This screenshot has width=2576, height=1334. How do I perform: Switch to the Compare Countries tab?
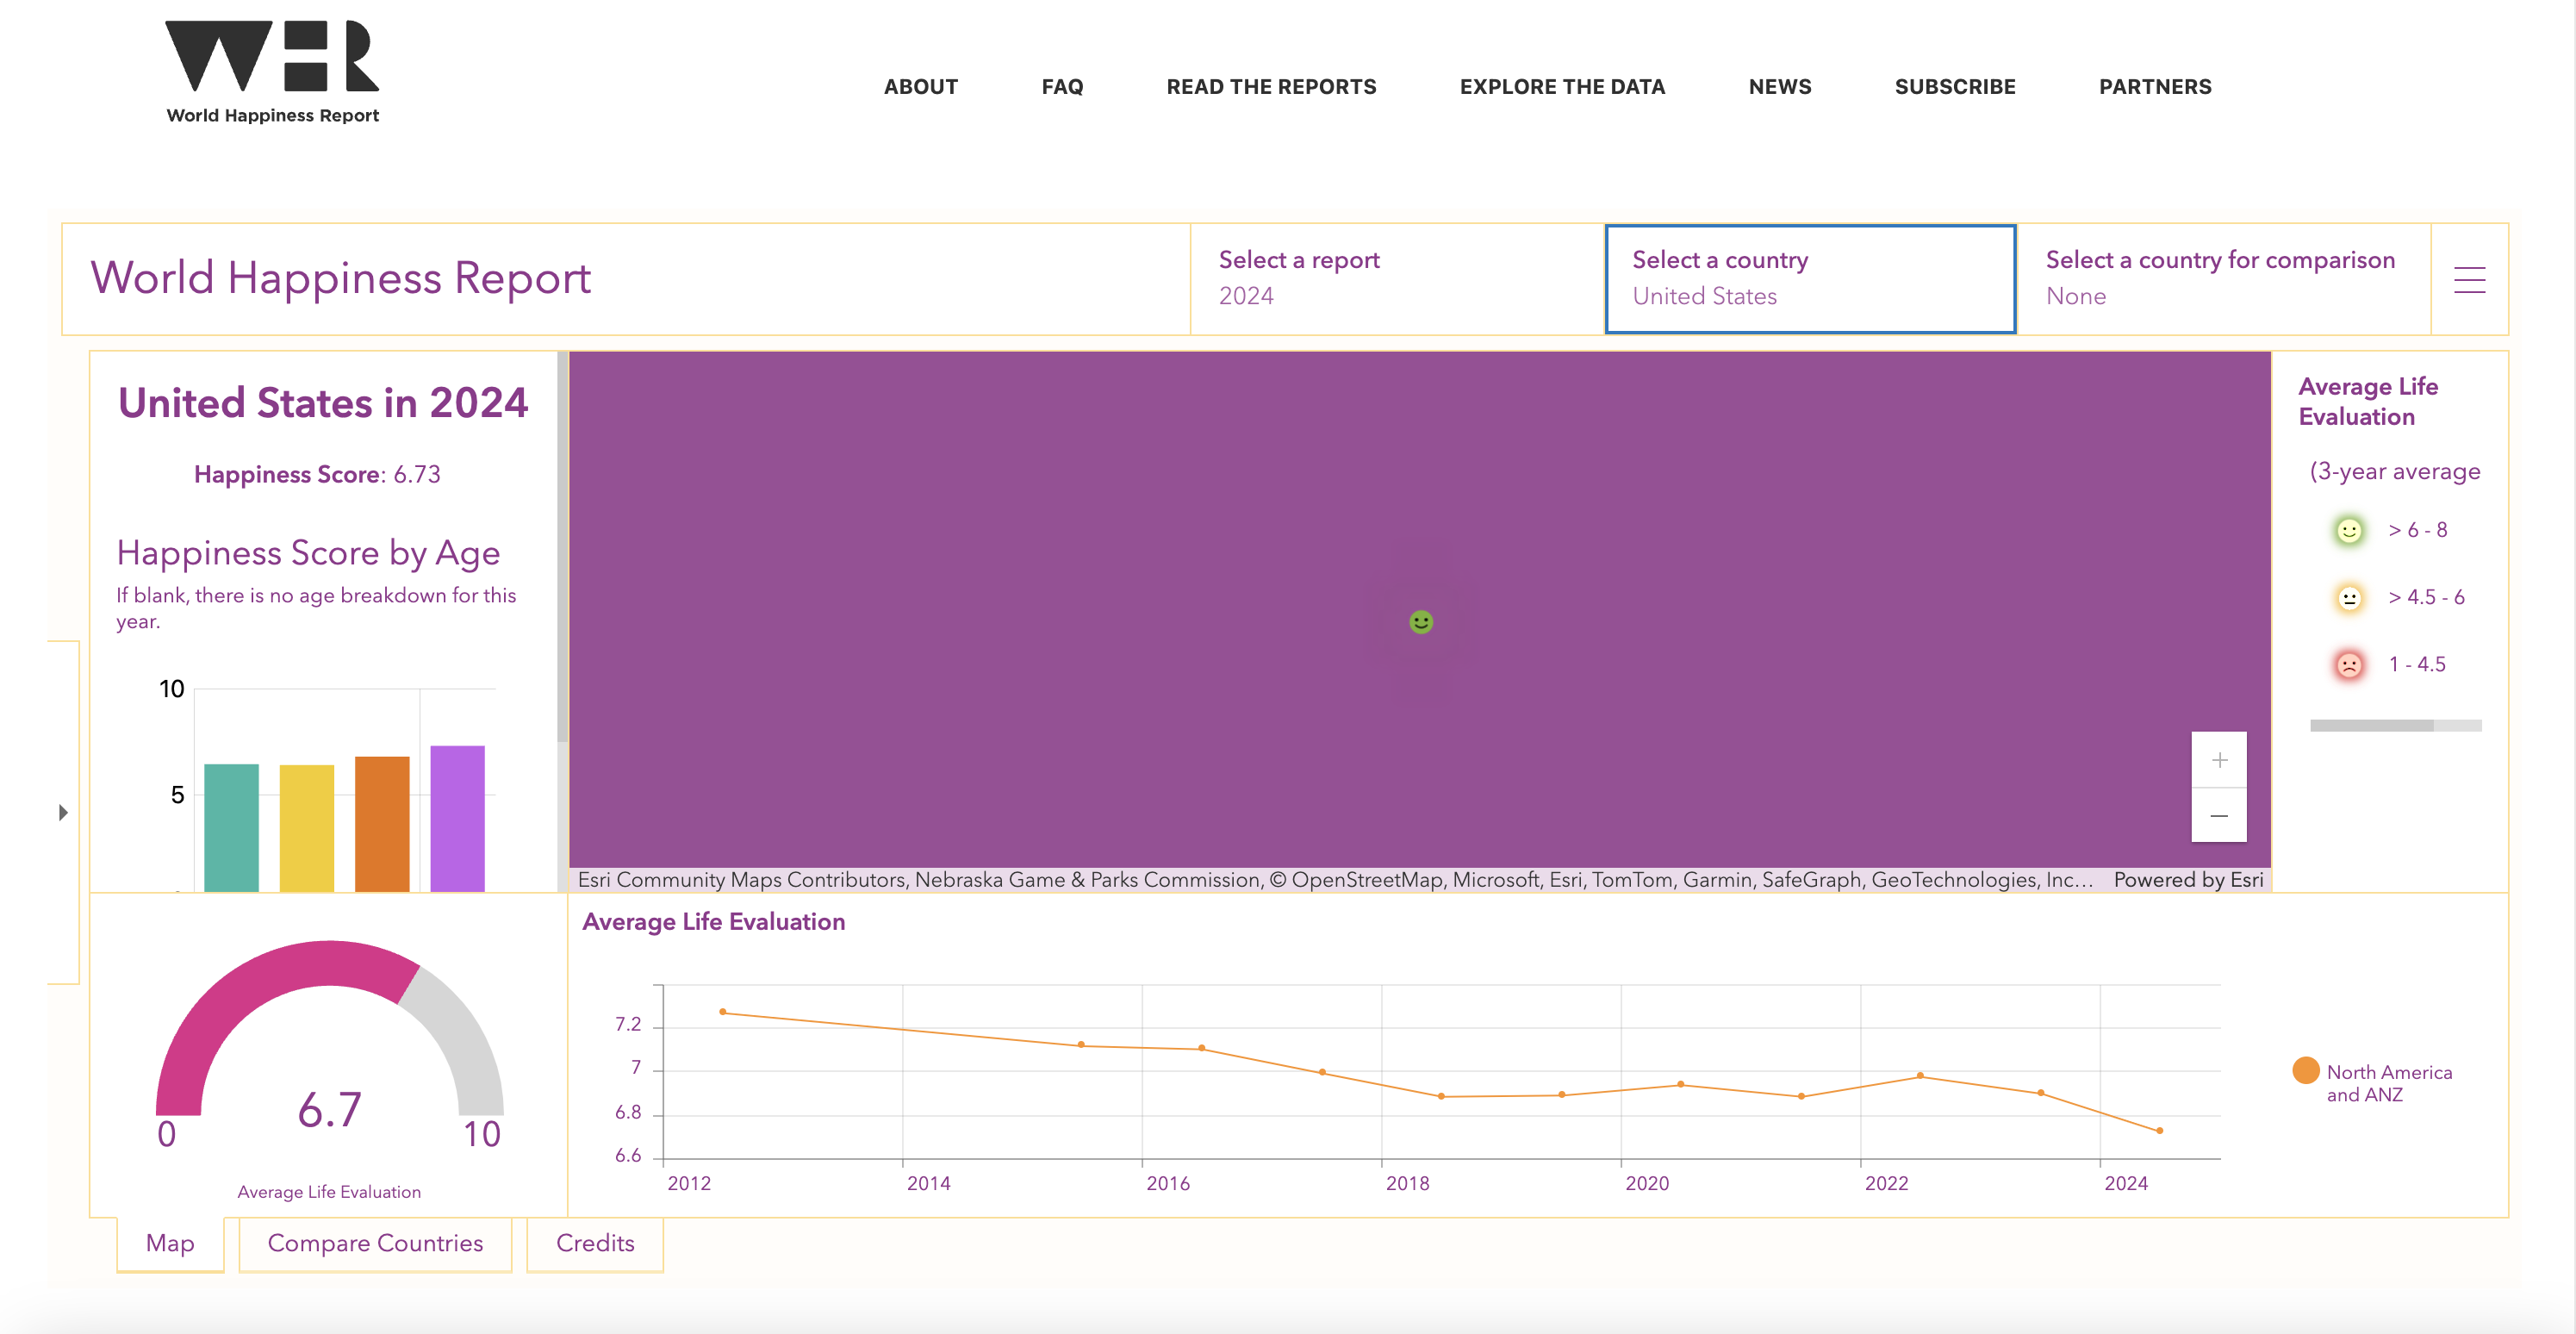pos(375,1243)
